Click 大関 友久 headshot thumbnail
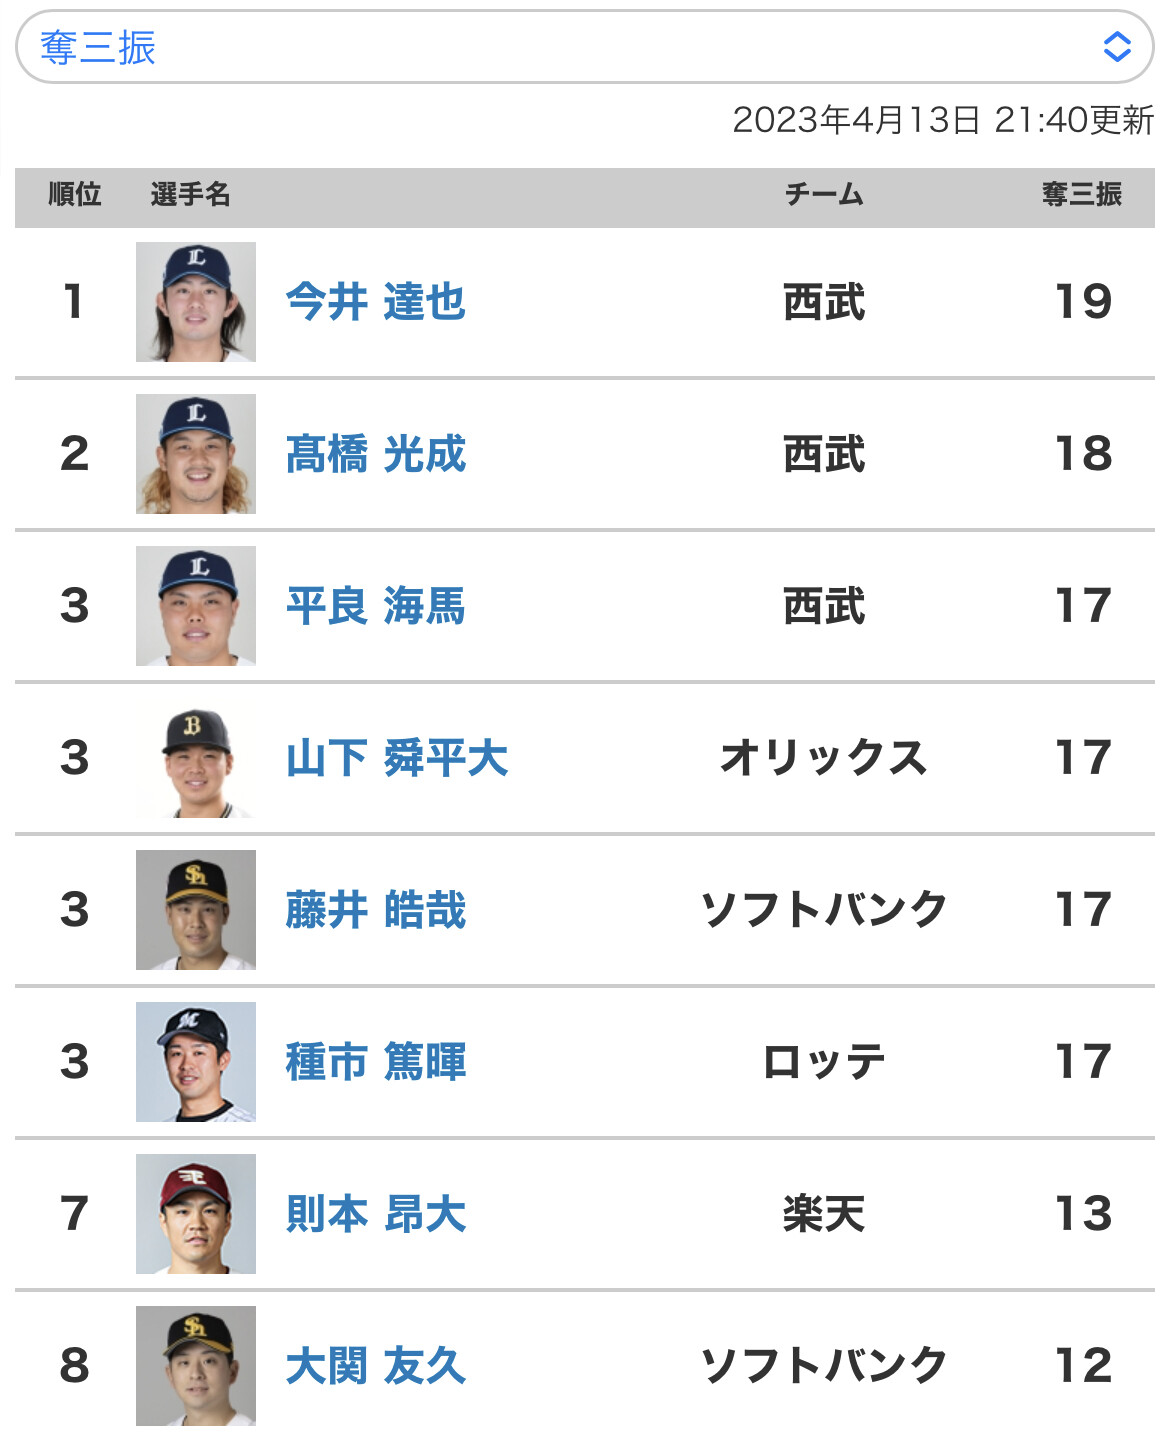1170x1435 pixels. point(196,1366)
